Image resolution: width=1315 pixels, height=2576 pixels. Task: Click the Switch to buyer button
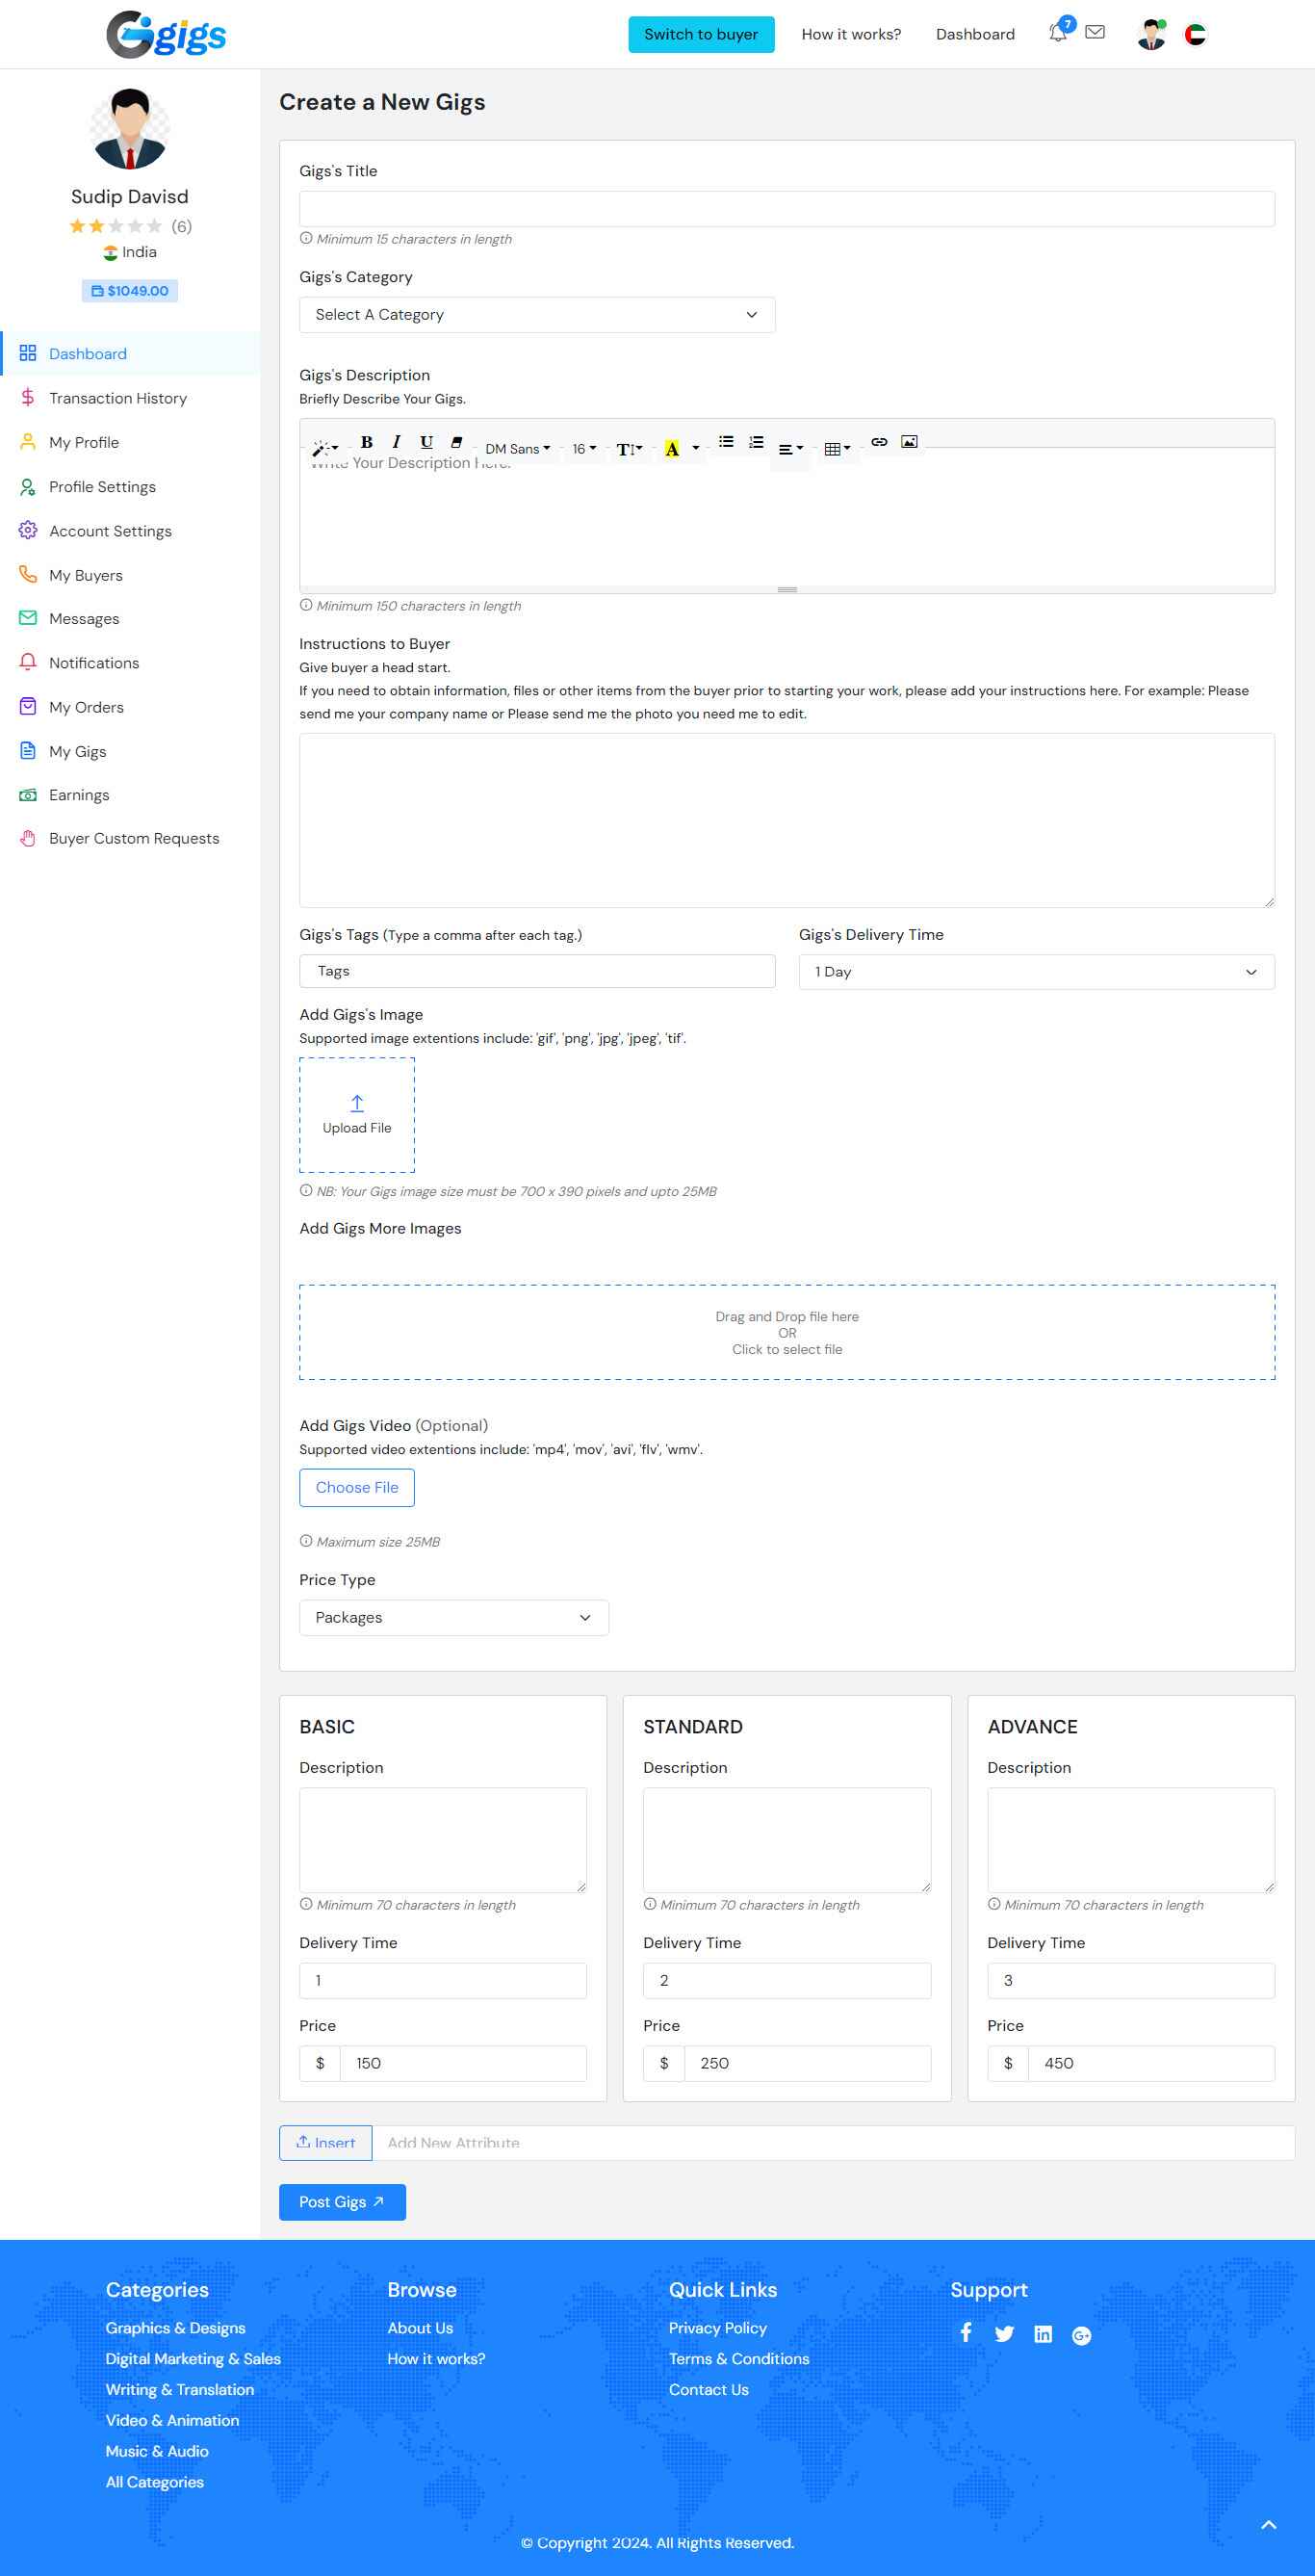pos(701,34)
